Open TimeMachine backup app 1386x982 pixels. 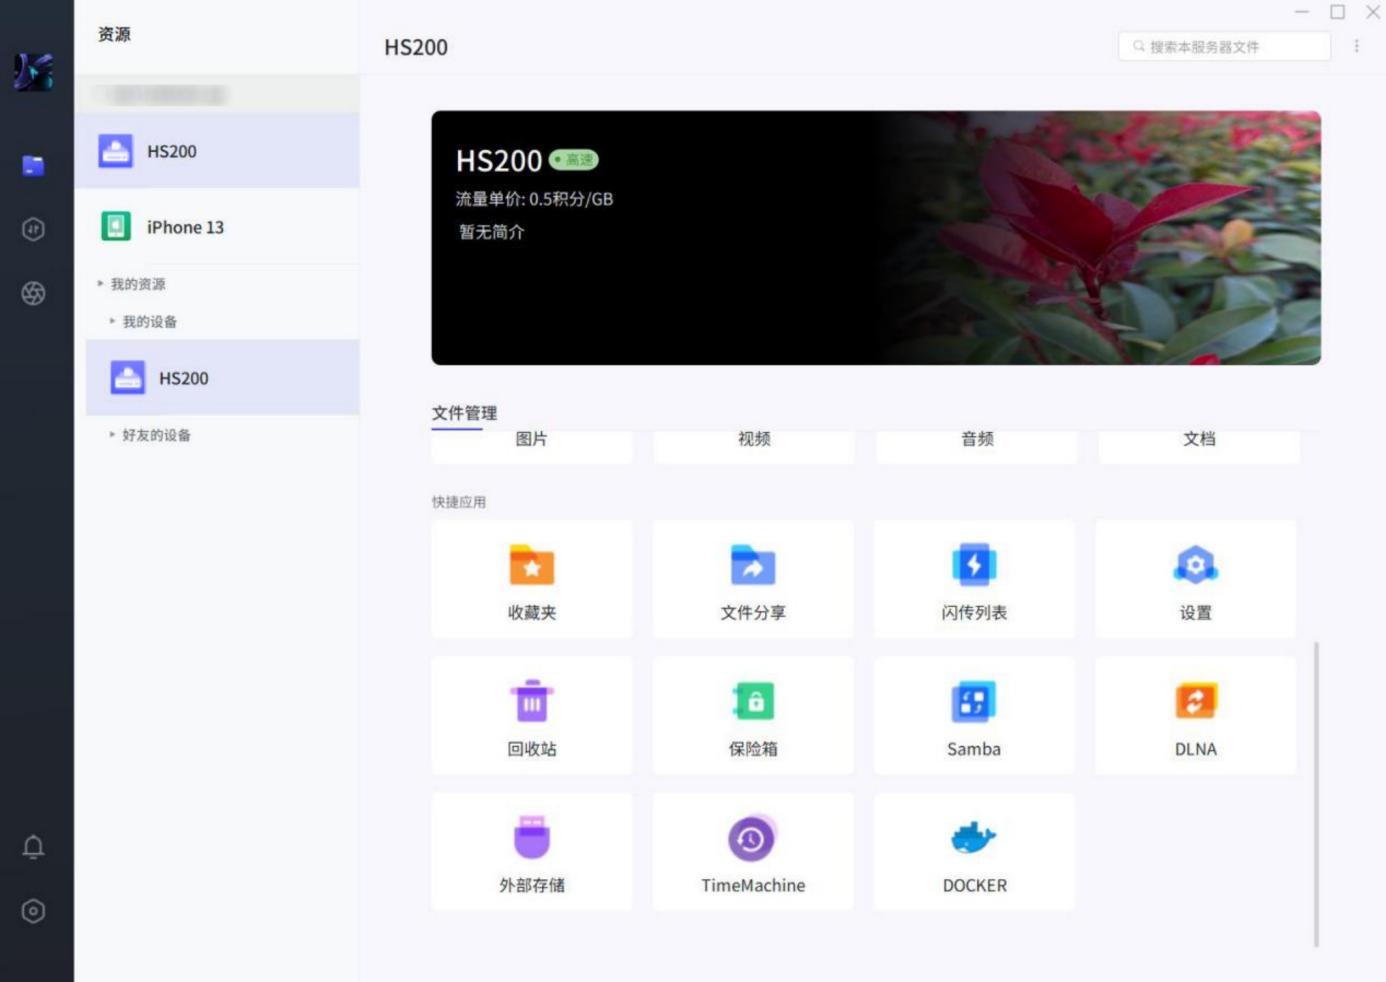(x=753, y=838)
